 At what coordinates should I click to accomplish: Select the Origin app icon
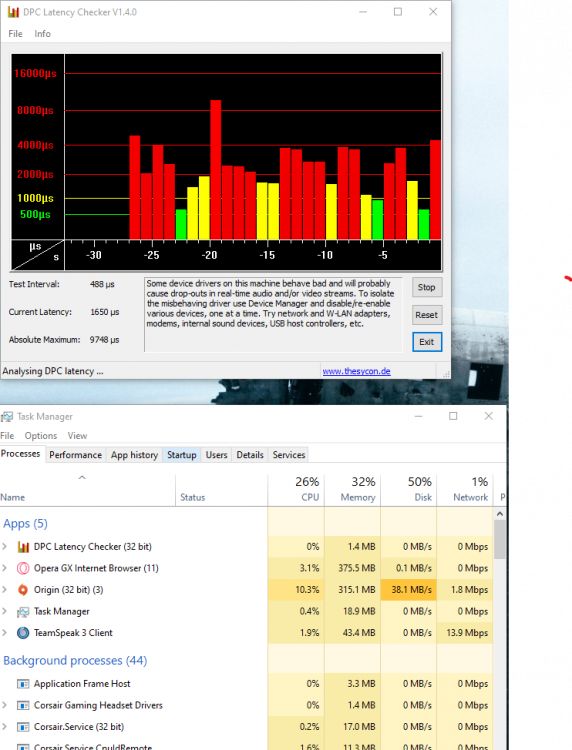23,590
